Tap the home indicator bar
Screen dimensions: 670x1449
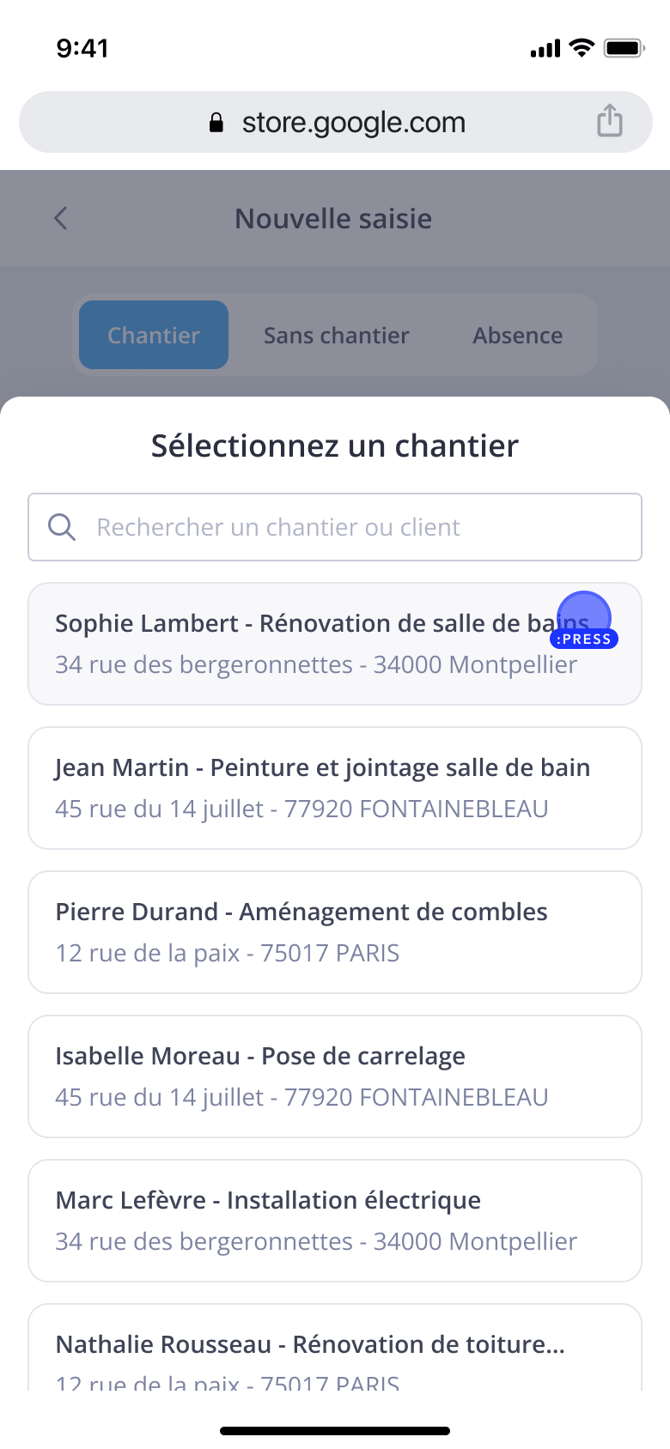point(335,1431)
